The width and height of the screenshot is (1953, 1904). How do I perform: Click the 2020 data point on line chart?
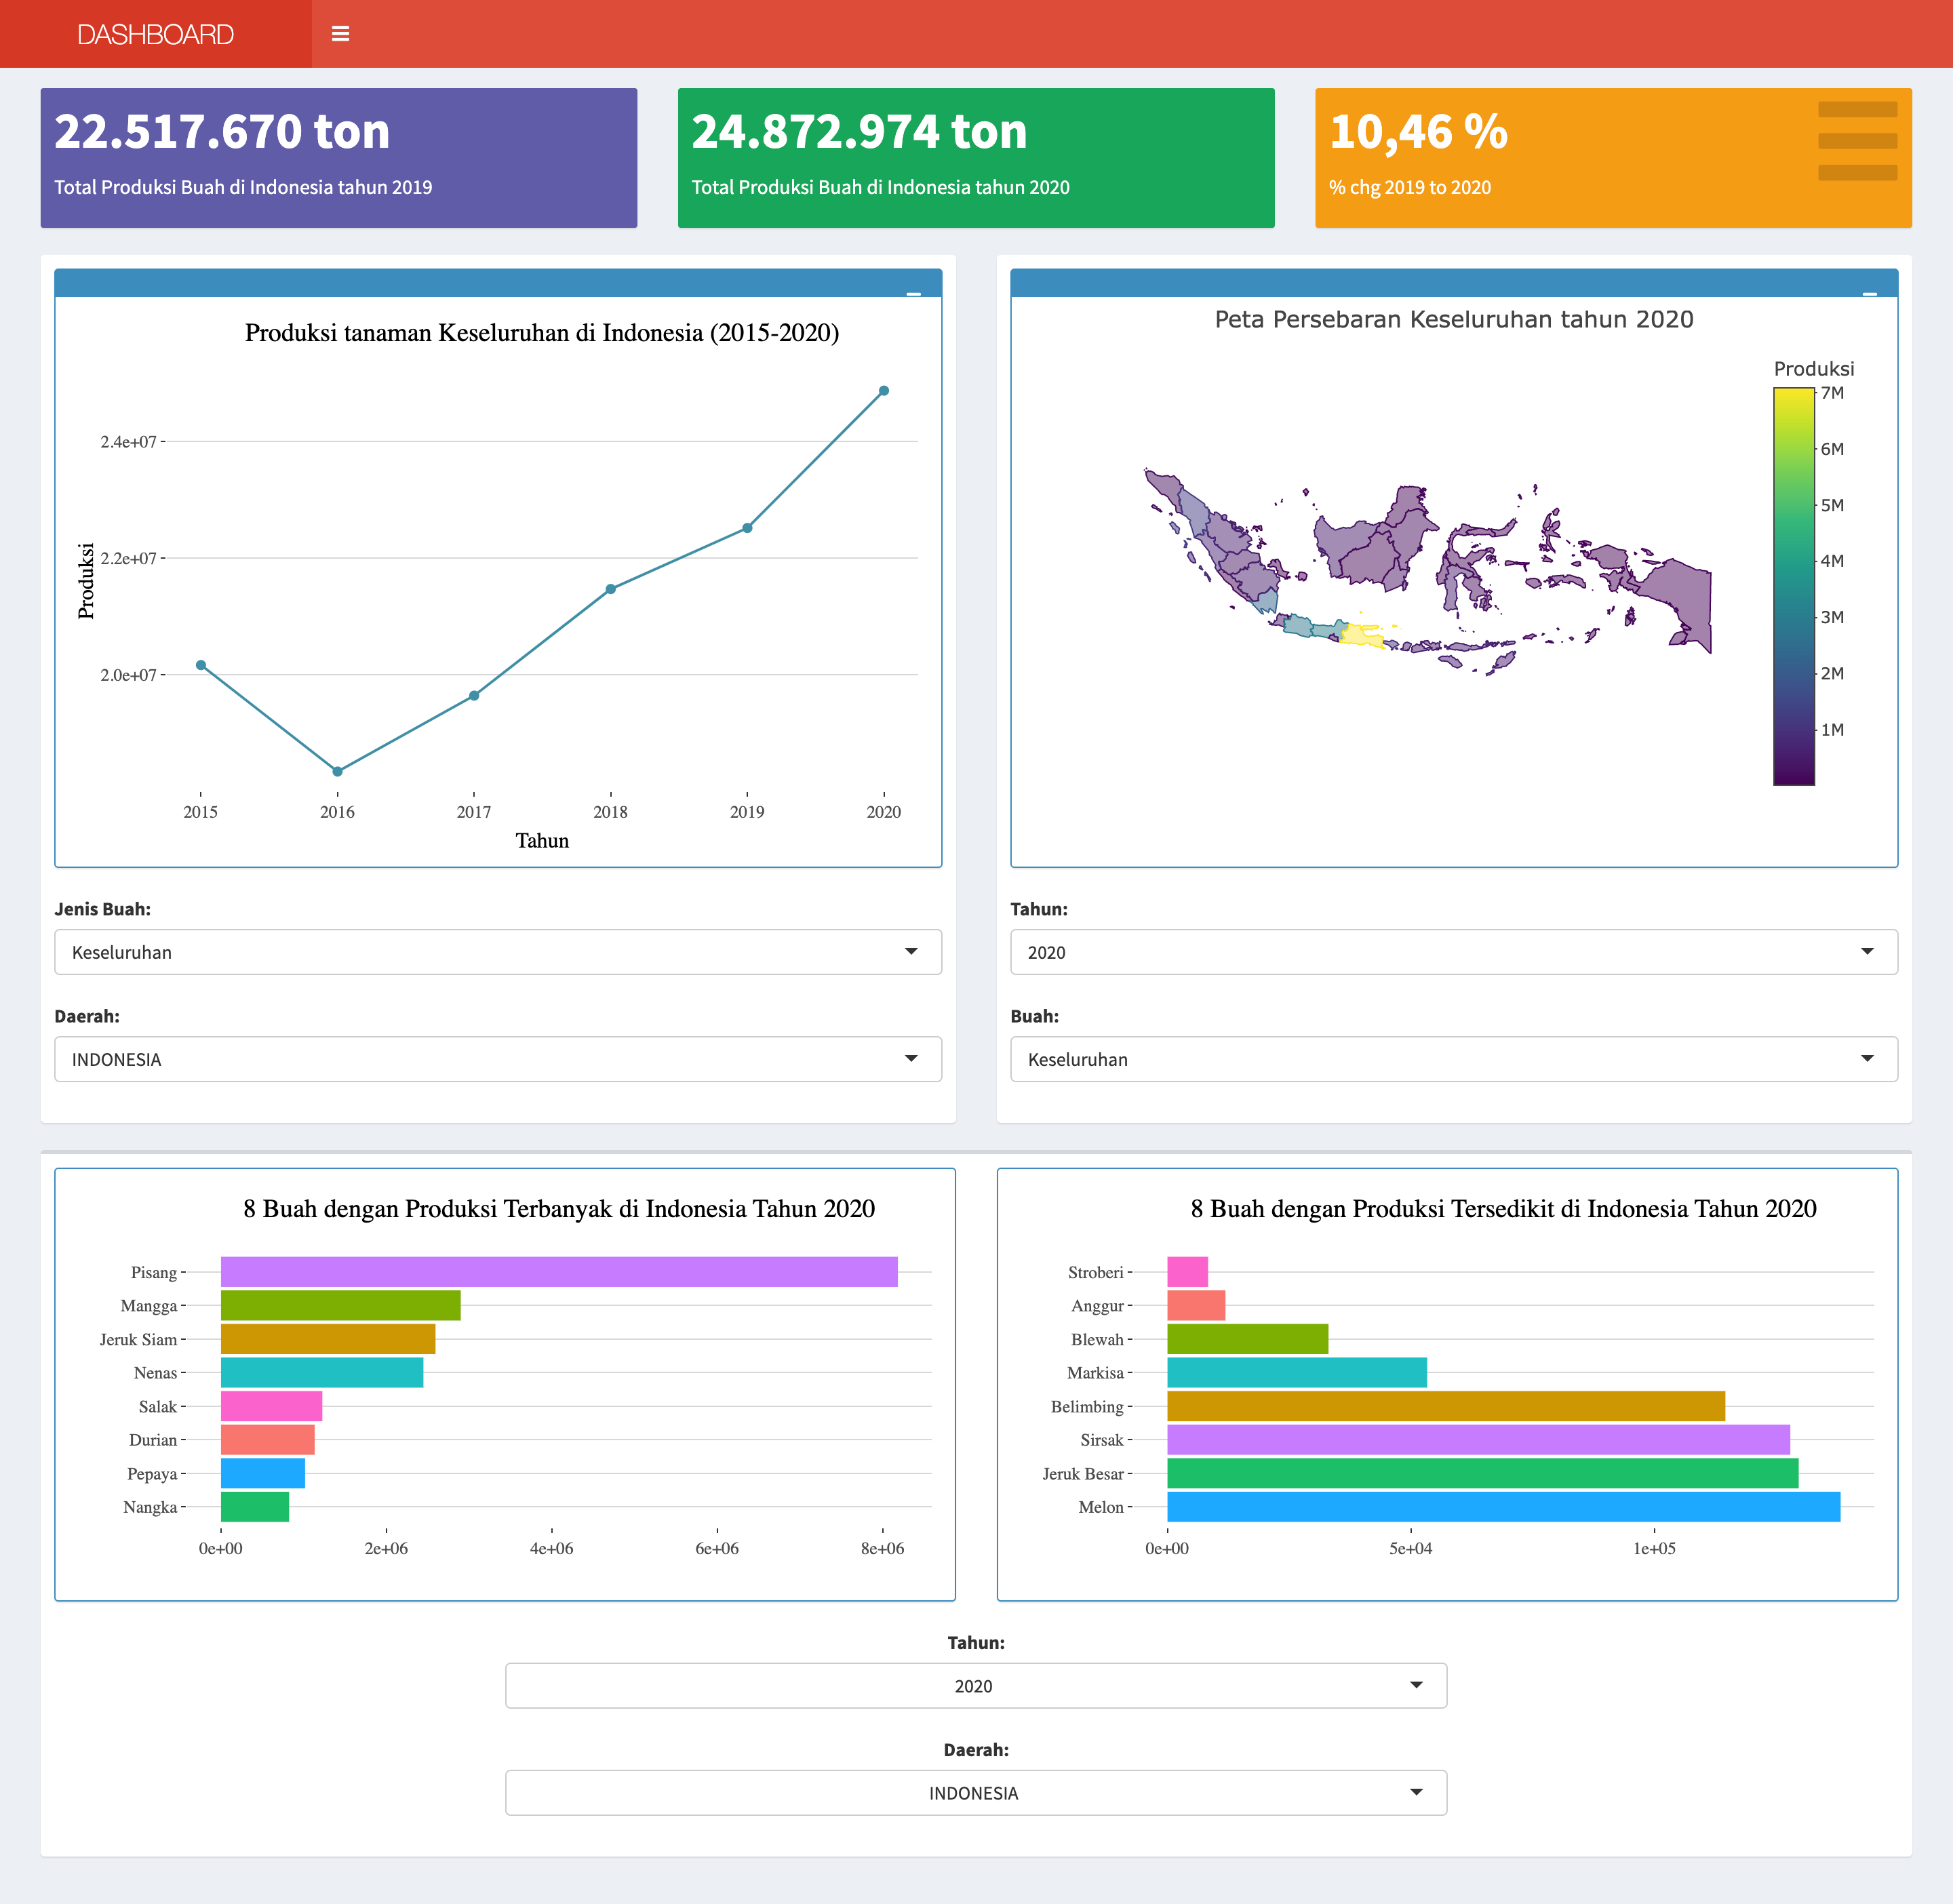884,391
